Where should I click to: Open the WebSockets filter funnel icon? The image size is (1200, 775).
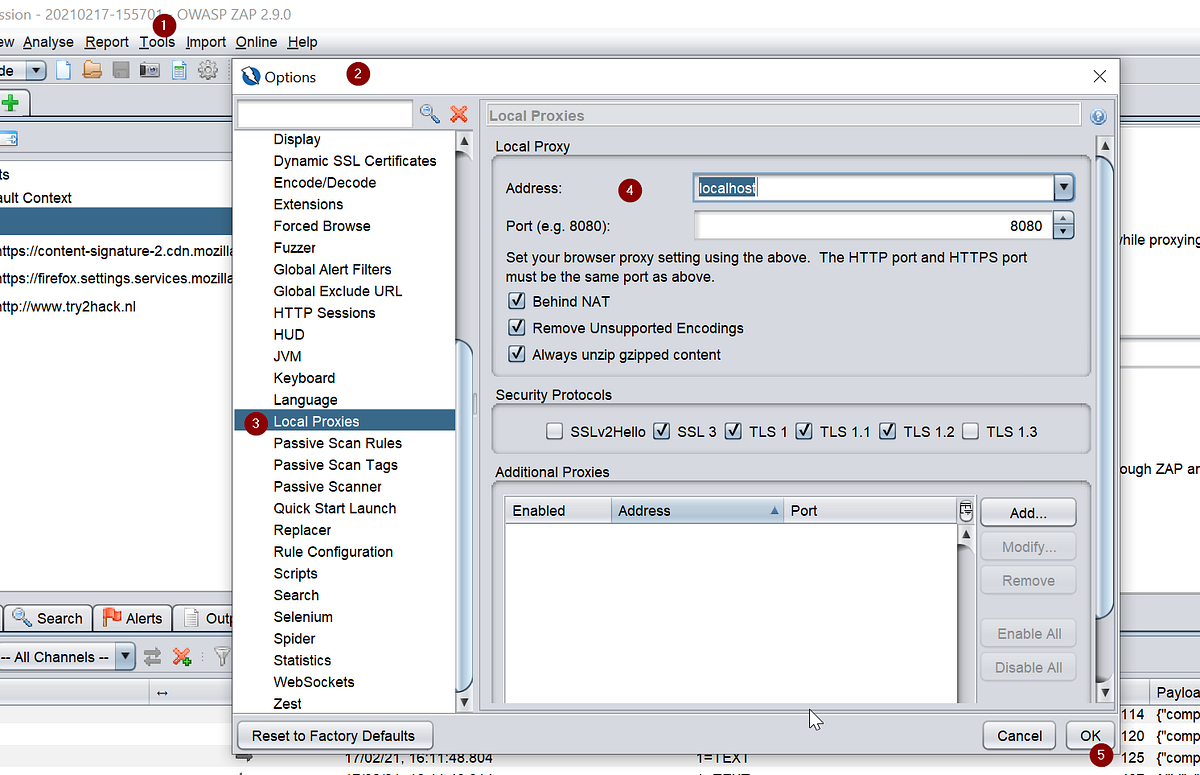(222, 656)
